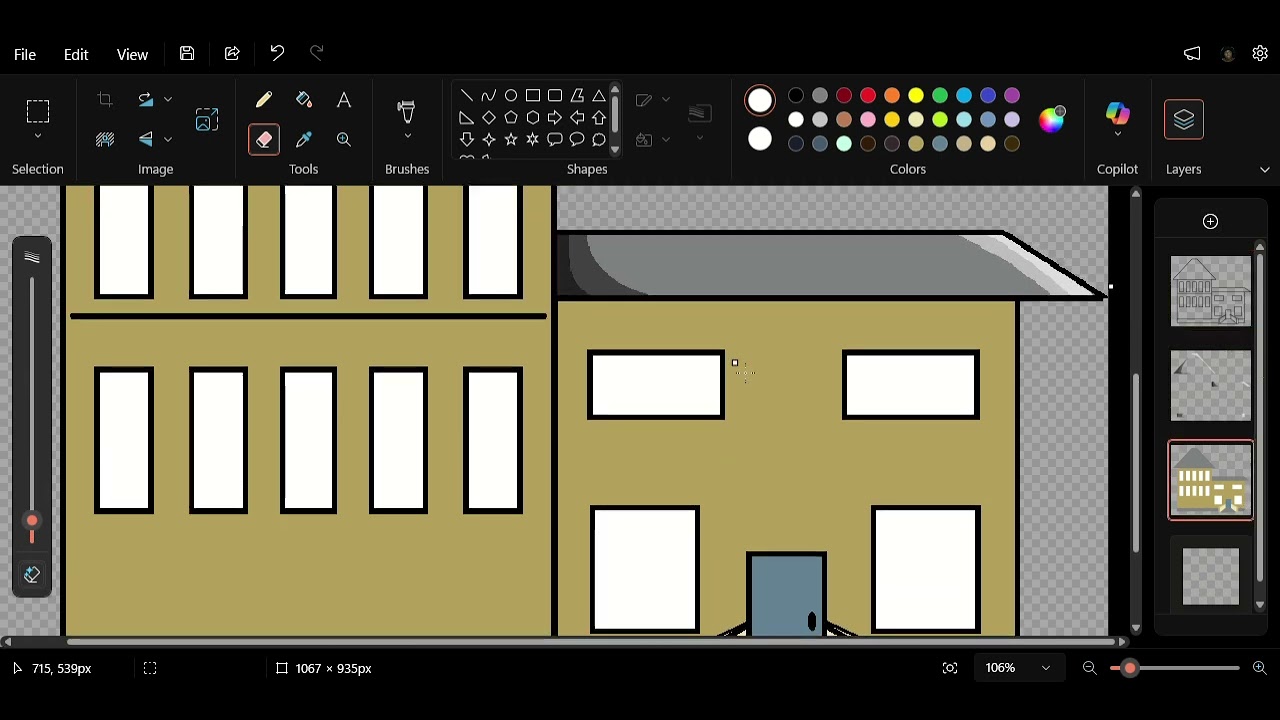Image resolution: width=1280 pixels, height=720 pixels.
Task: Collapse the ribbon with the chevron
Action: (1265, 170)
